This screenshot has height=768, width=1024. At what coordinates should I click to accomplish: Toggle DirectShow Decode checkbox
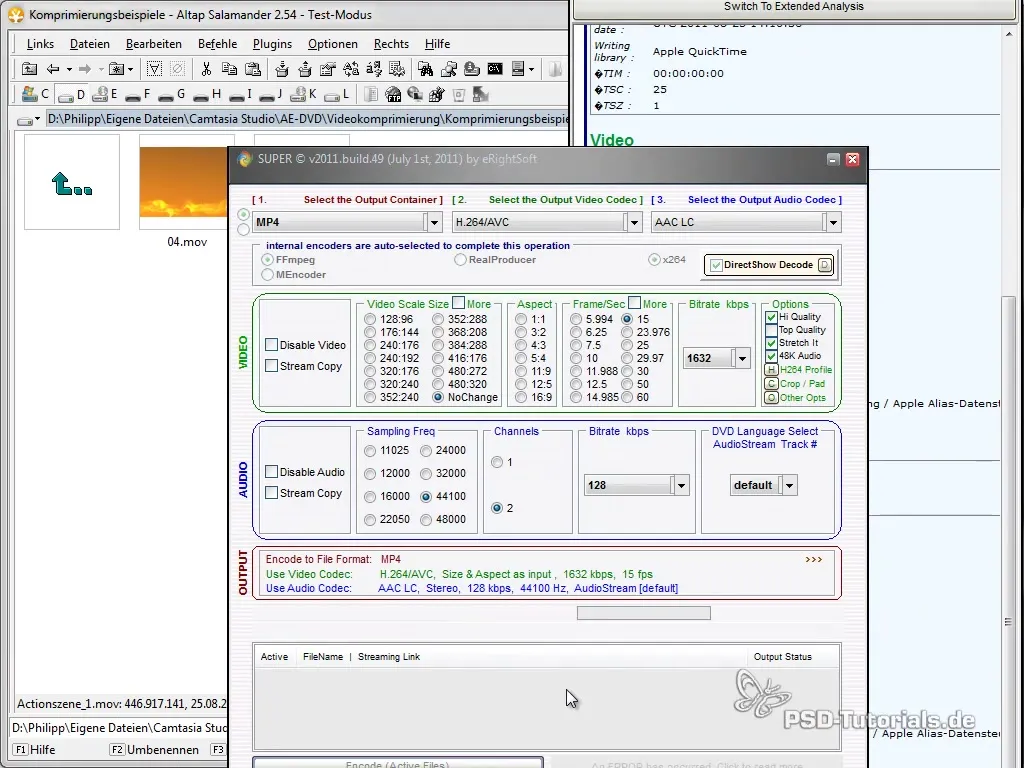tap(716, 265)
